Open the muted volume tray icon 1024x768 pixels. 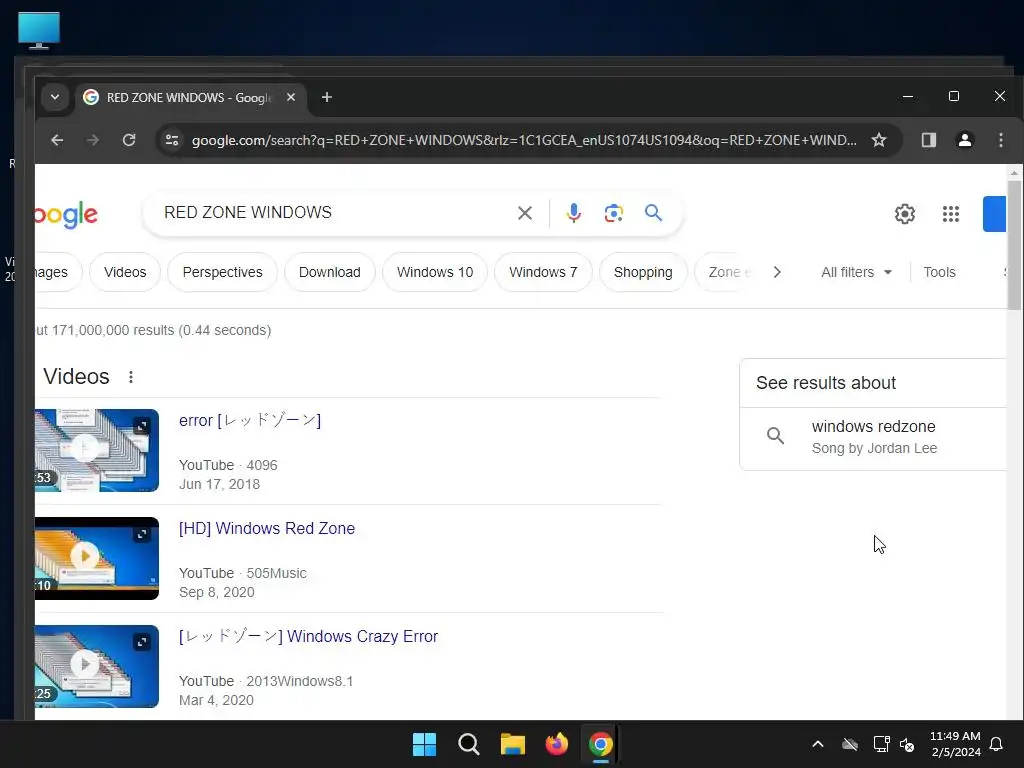(x=907, y=744)
